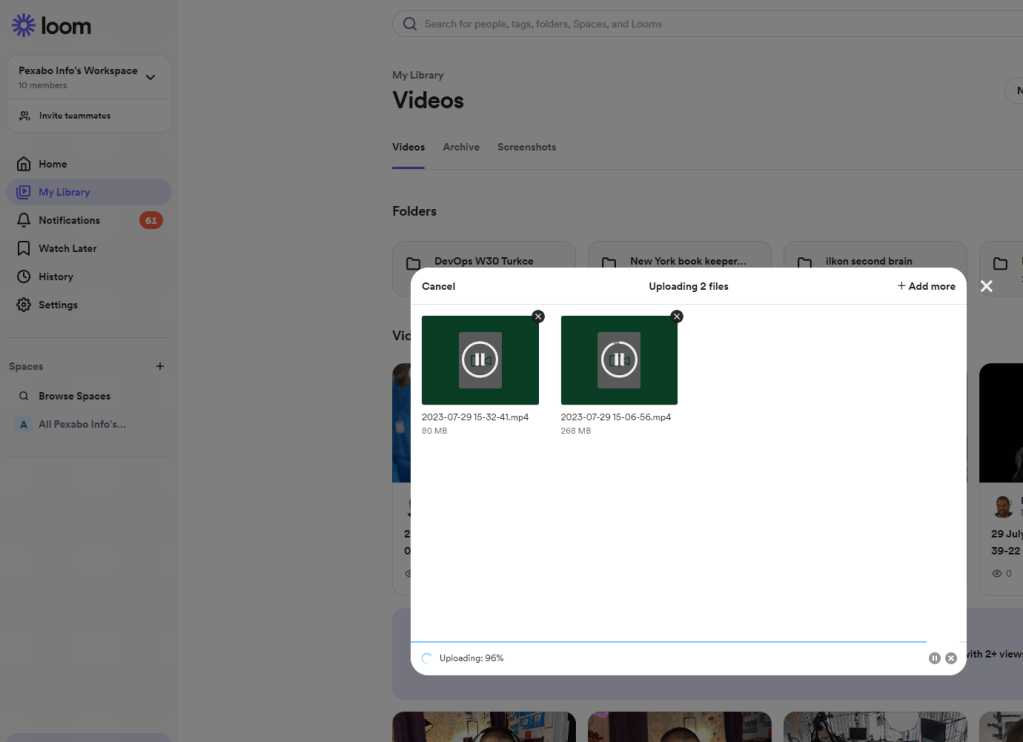The height and width of the screenshot is (742, 1023).
Task: Click the Folders section heading
Action: point(414,211)
